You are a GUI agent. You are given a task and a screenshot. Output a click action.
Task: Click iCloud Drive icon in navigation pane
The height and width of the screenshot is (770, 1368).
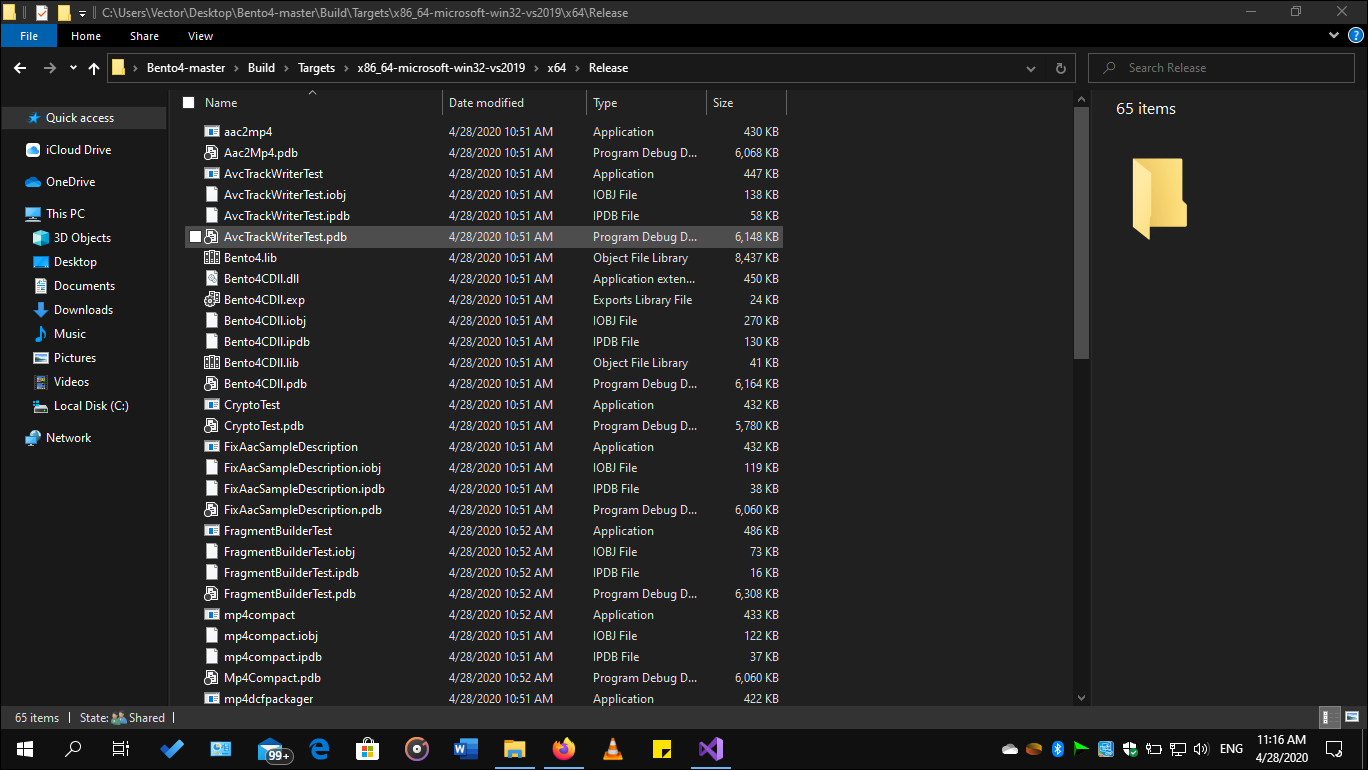click(x=33, y=150)
